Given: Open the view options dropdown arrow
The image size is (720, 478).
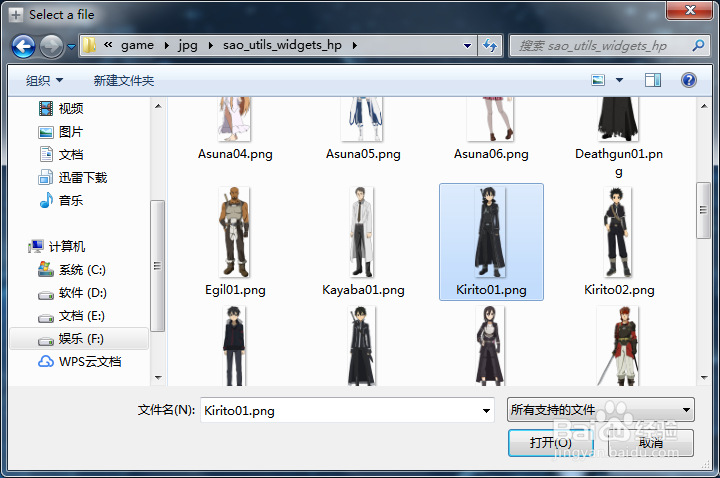Looking at the screenshot, I should click(x=619, y=80).
